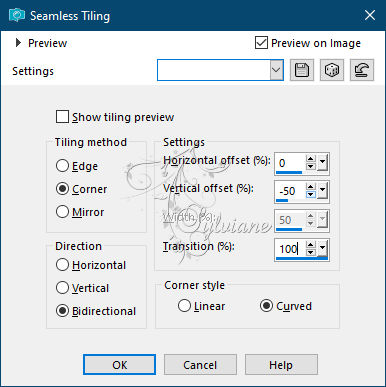
Task: Click the Save preset floppy disk icon
Action: click(302, 70)
